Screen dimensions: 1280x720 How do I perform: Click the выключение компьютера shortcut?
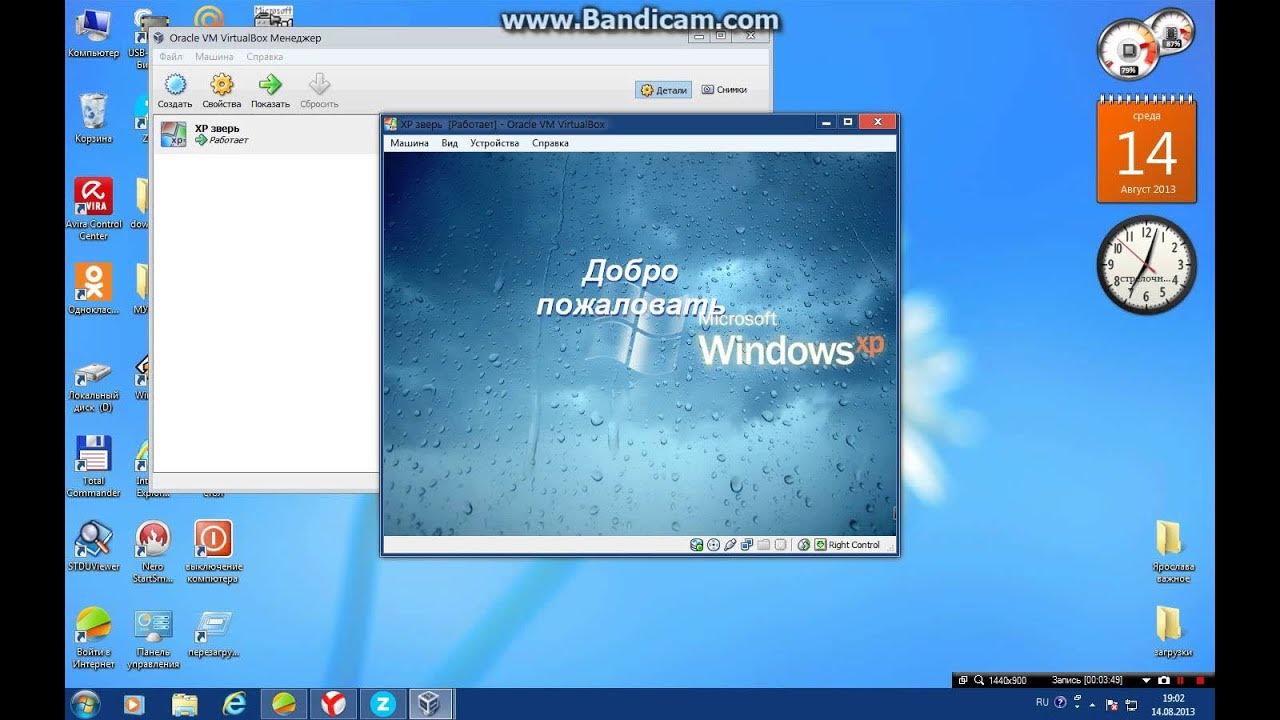coord(213,552)
